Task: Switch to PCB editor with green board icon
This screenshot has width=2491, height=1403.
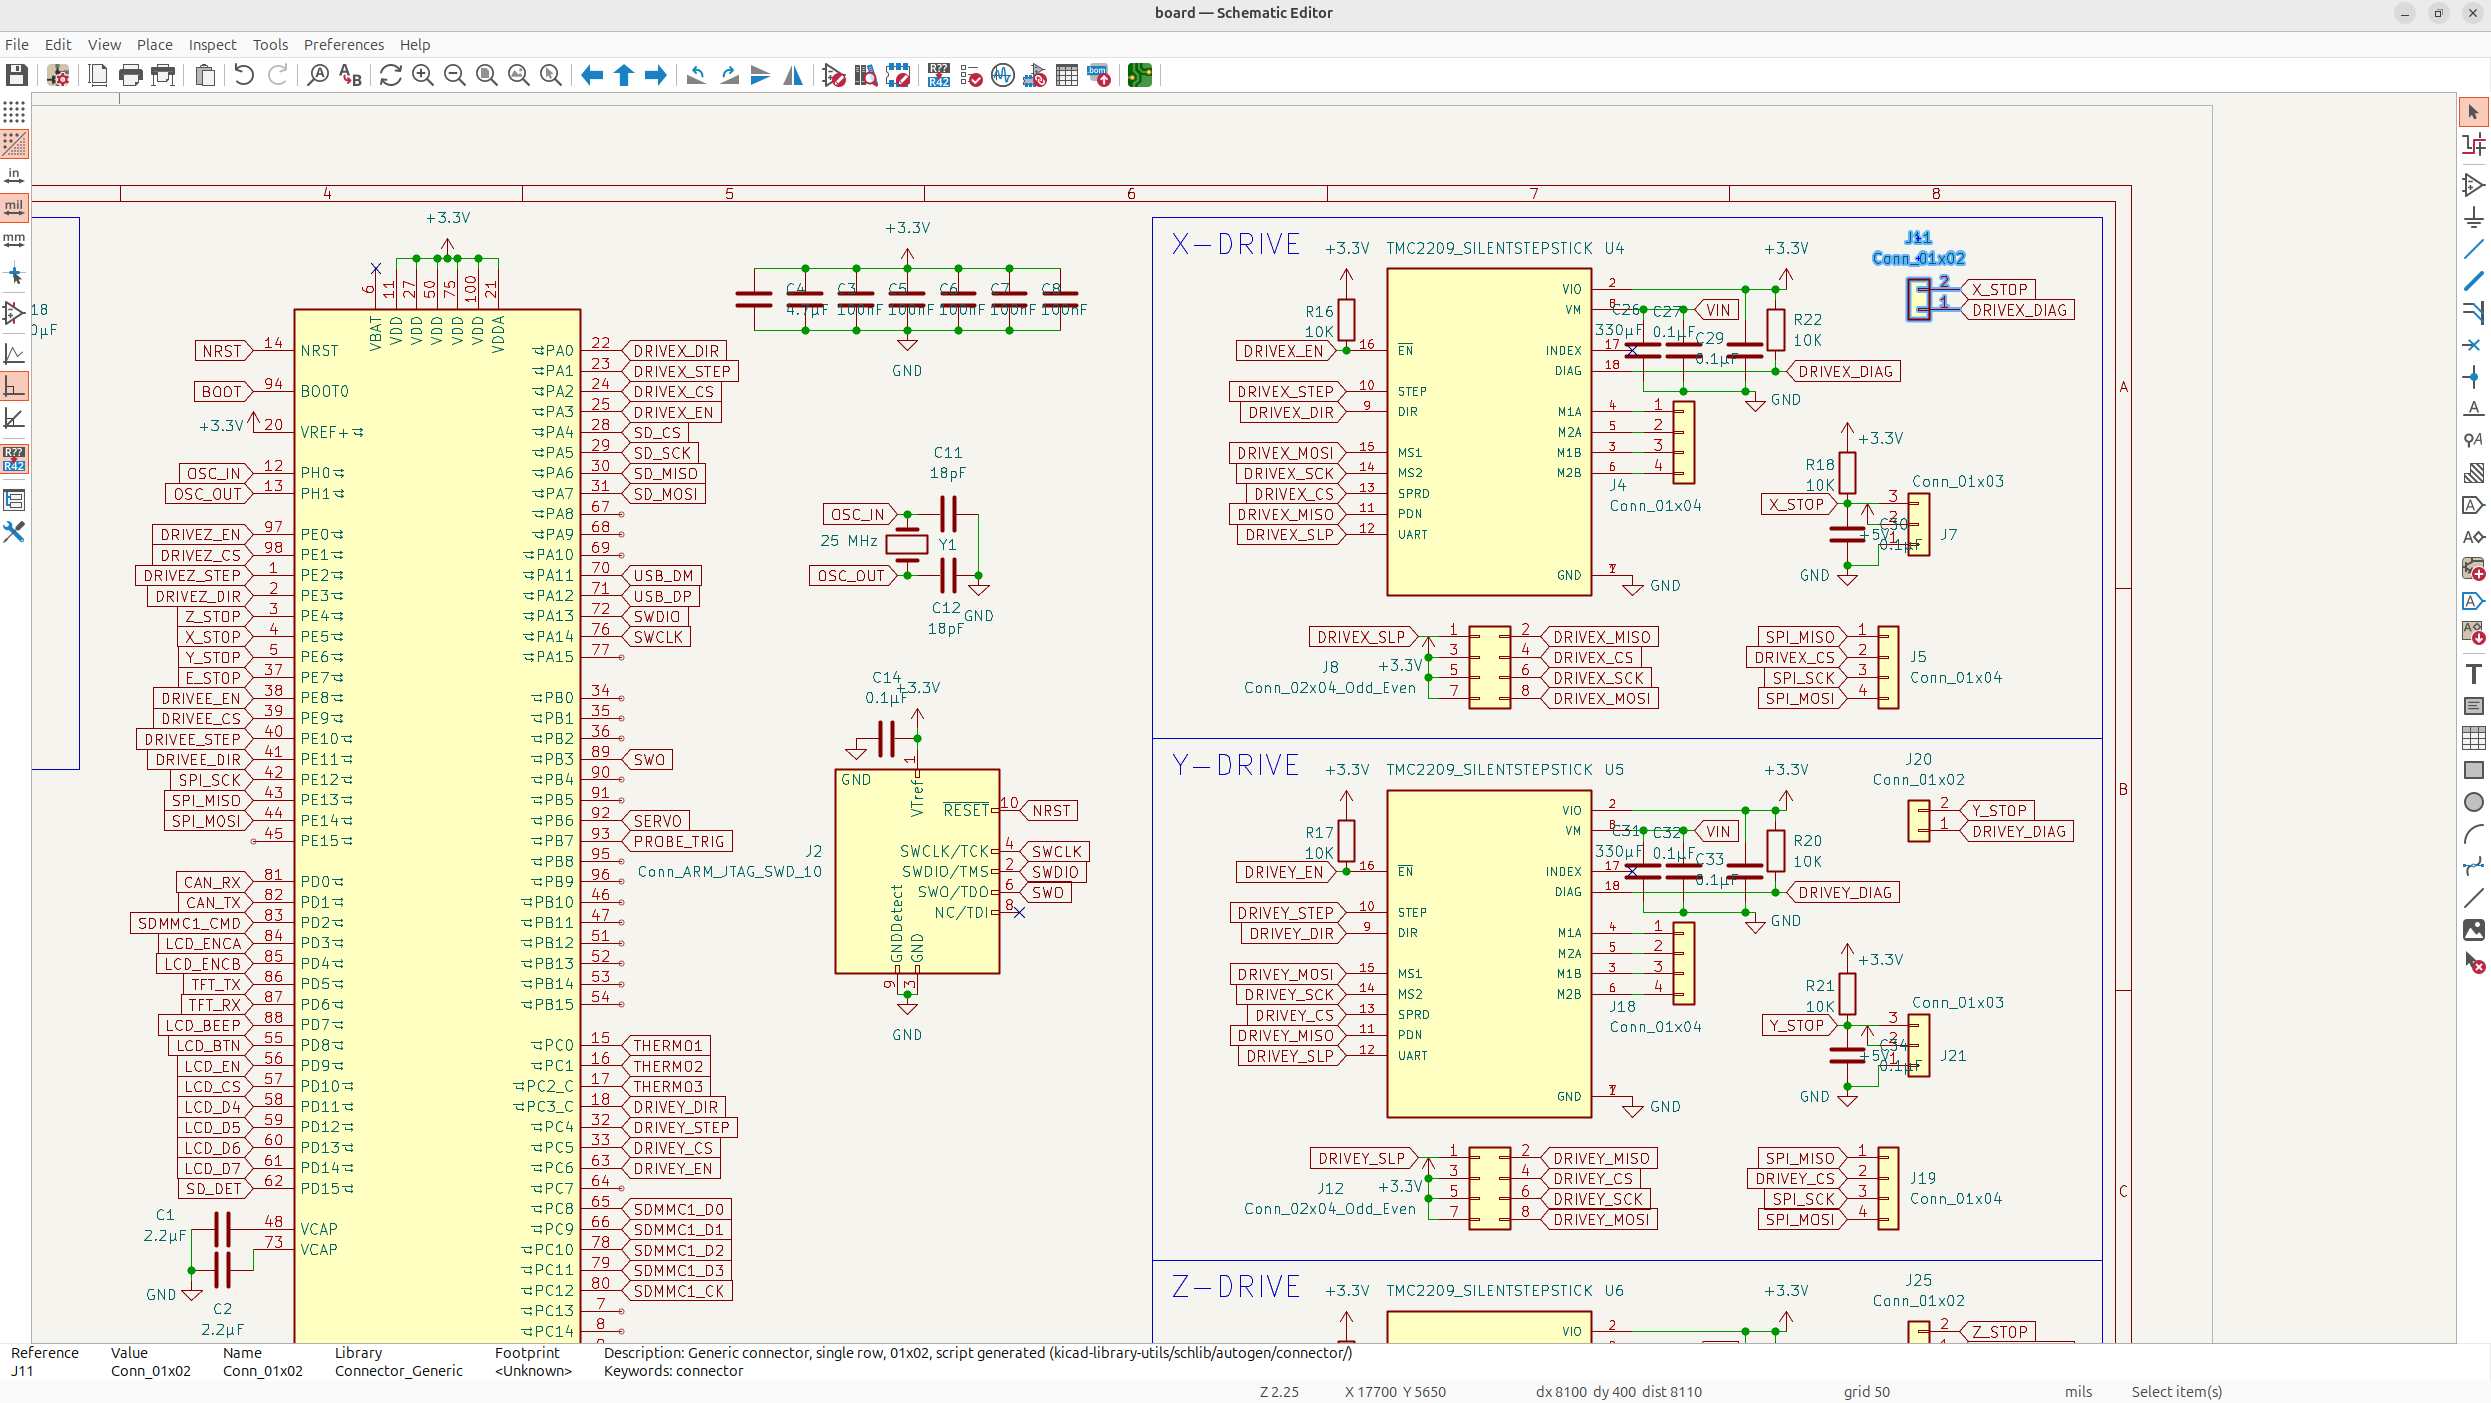Action: click(x=1139, y=76)
